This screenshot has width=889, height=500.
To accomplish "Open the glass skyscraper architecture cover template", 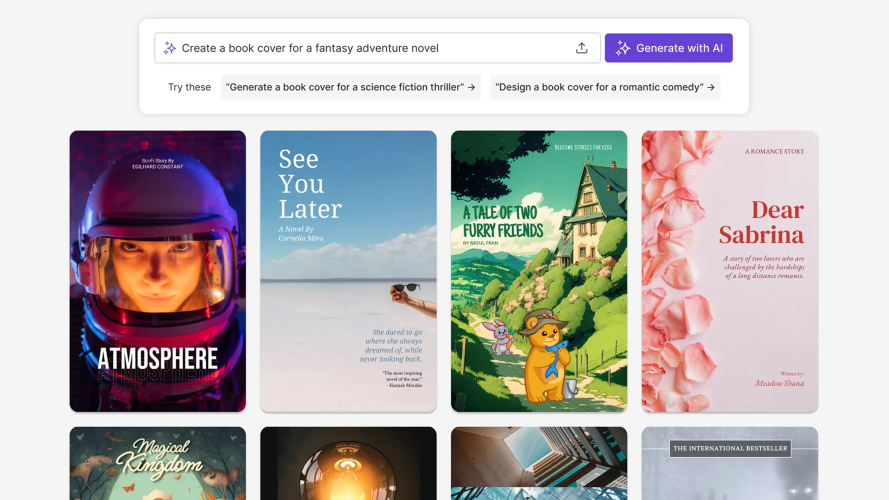I will (x=539, y=463).
